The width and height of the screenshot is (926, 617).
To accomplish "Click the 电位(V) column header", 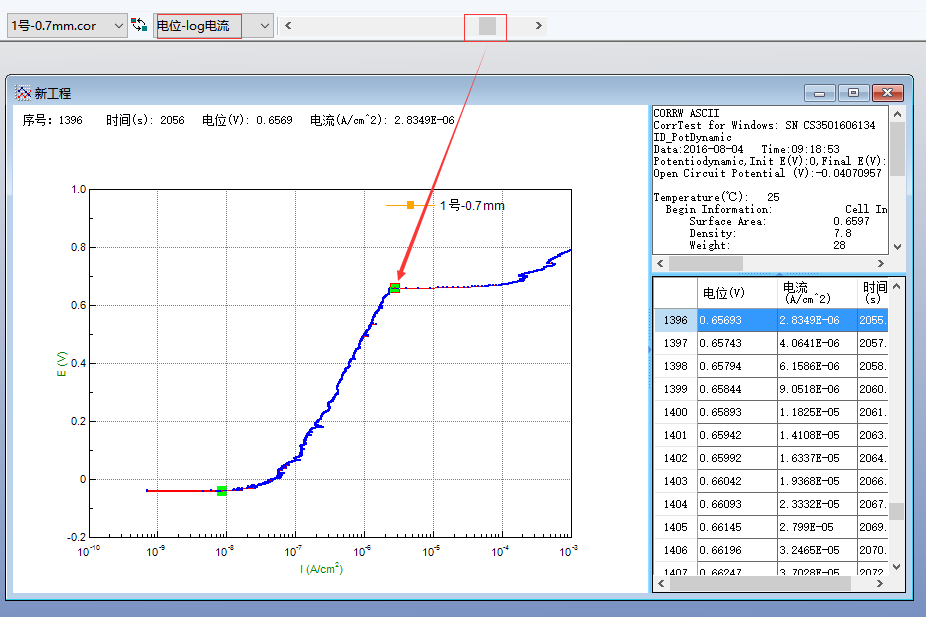I will [737, 293].
